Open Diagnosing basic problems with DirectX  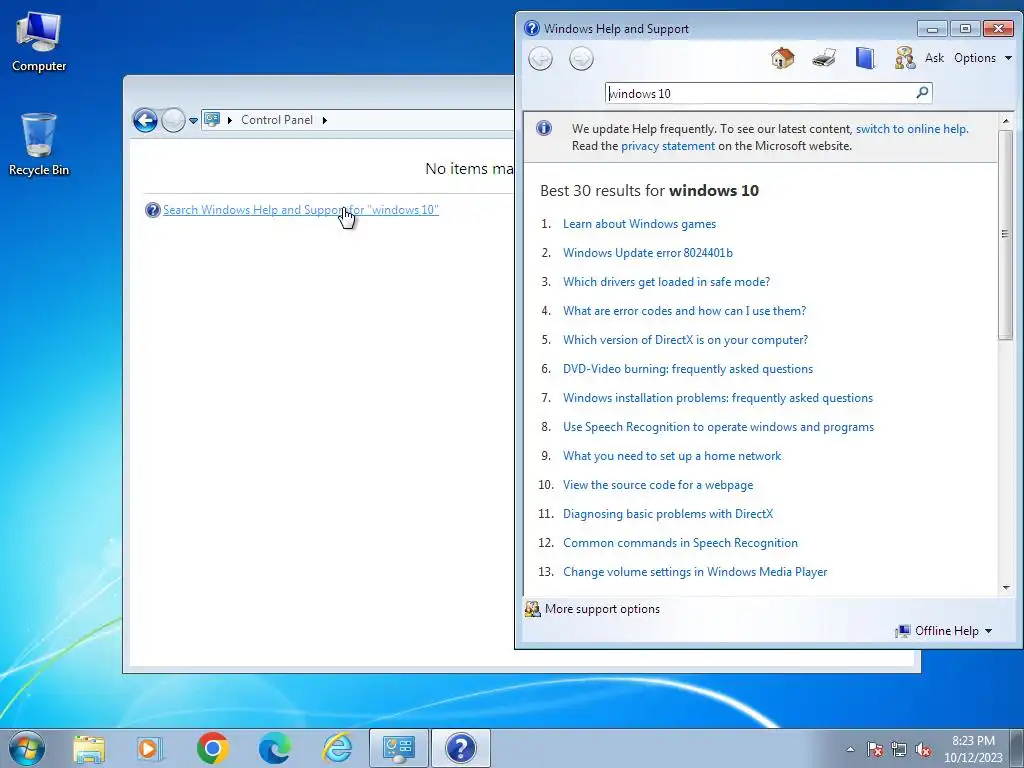pyautogui.click(x=668, y=514)
